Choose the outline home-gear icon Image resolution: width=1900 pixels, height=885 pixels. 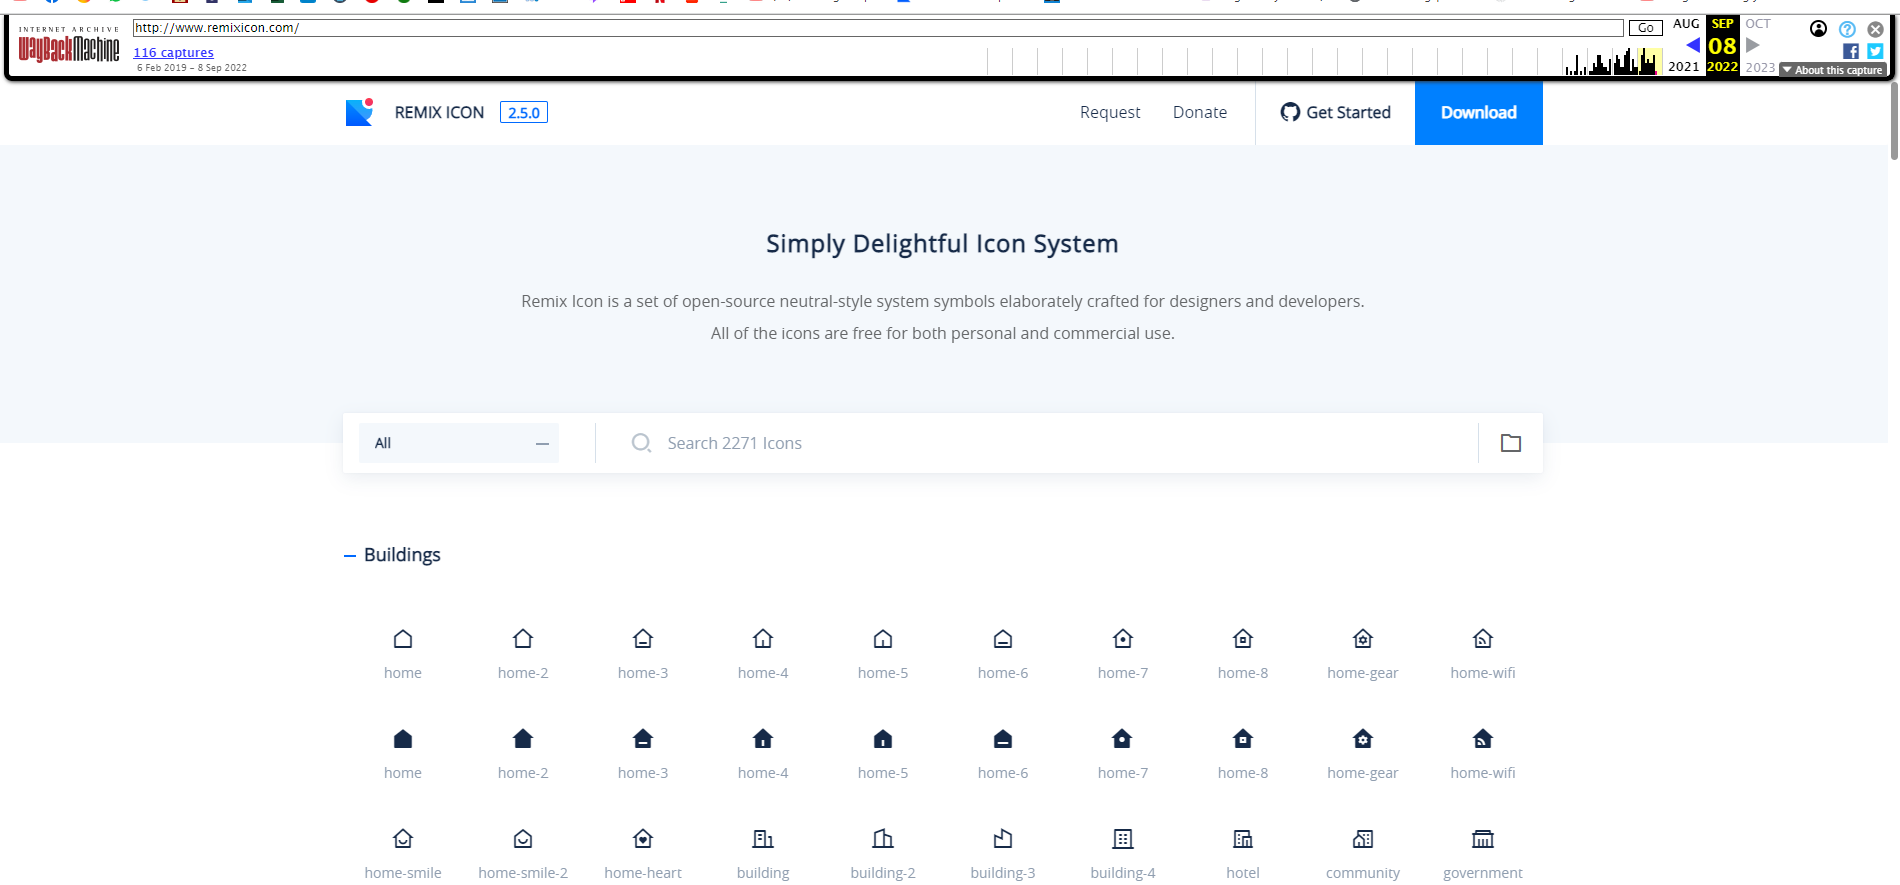(x=1363, y=639)
